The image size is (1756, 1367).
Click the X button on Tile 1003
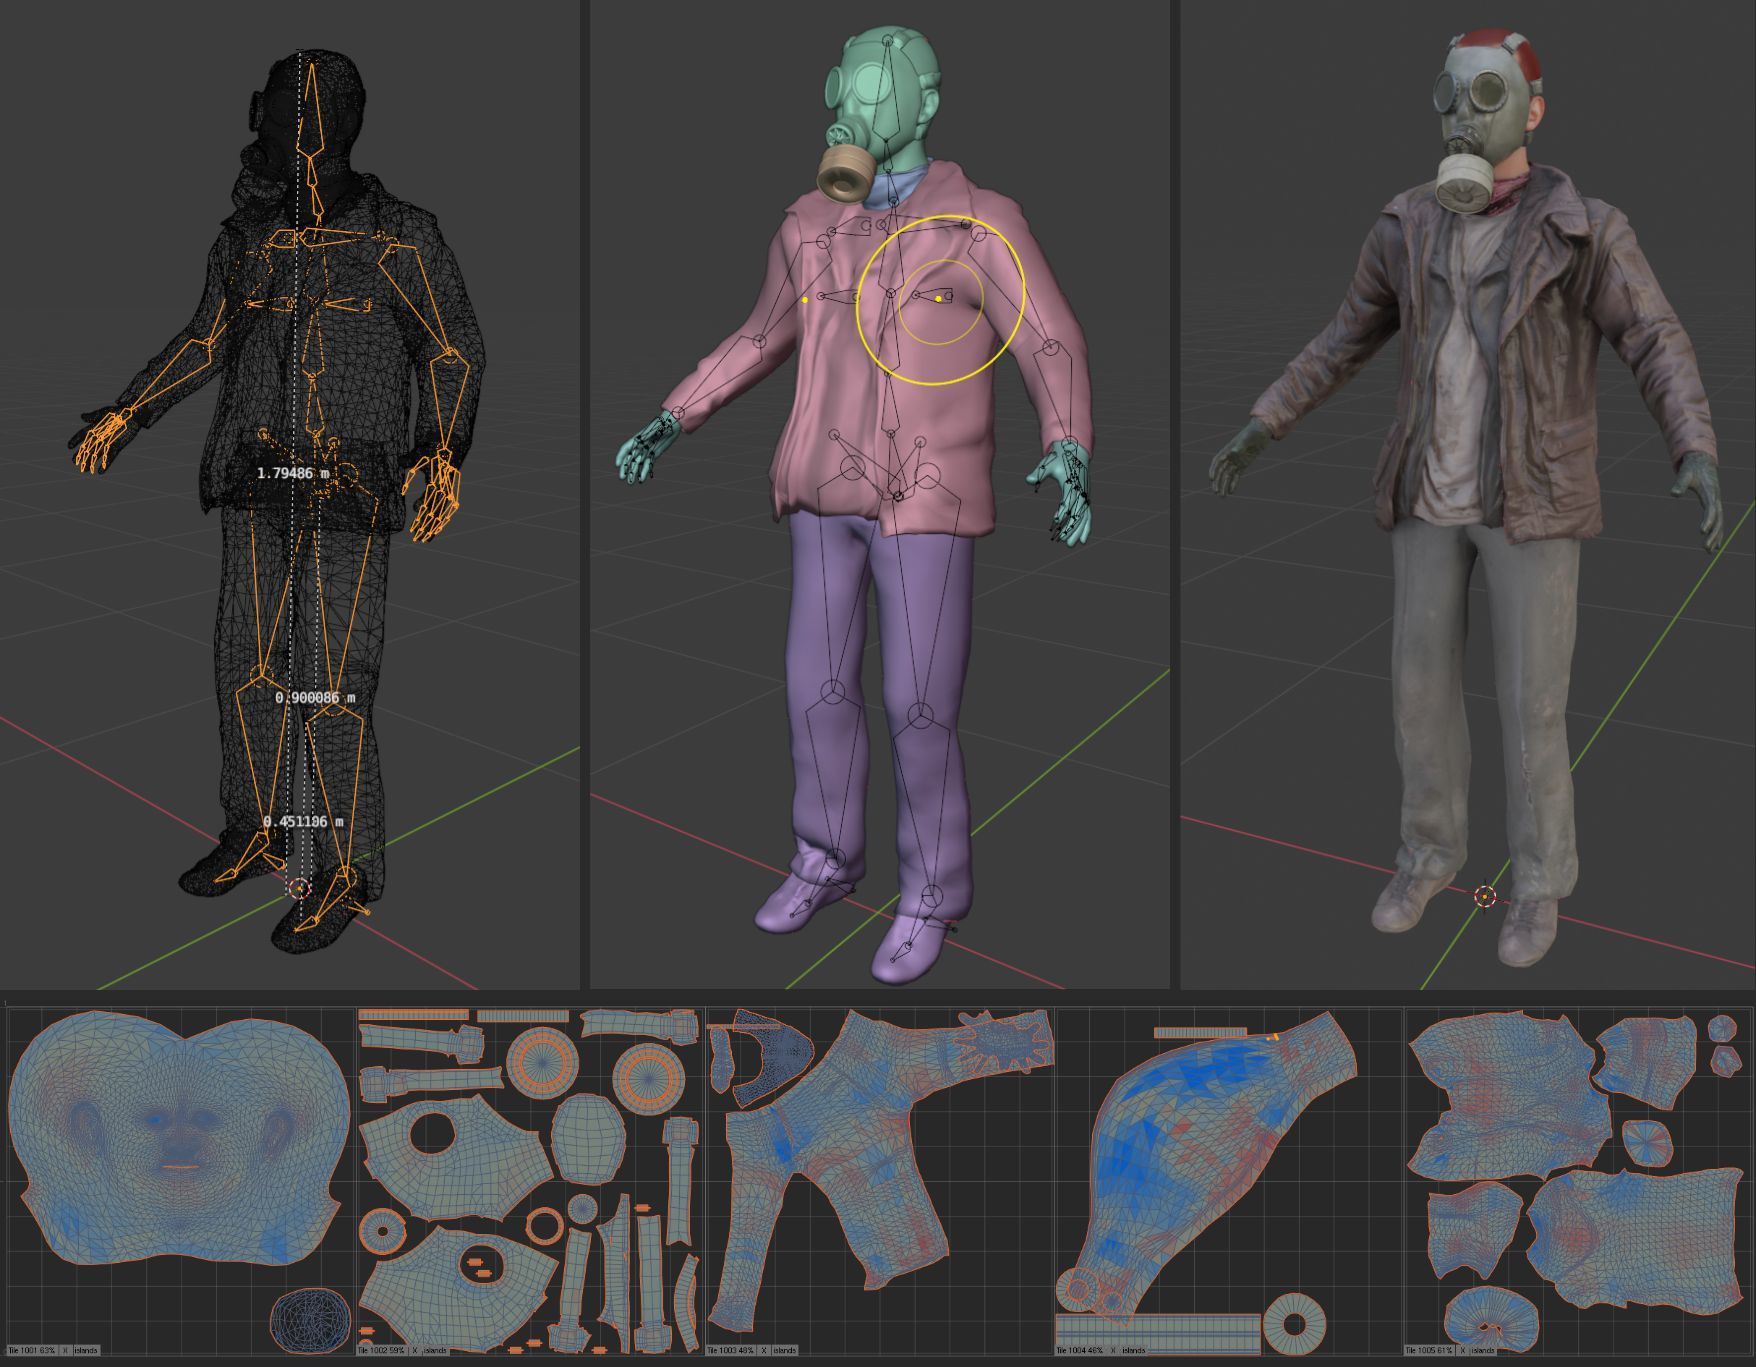[x=765, y=1350]
